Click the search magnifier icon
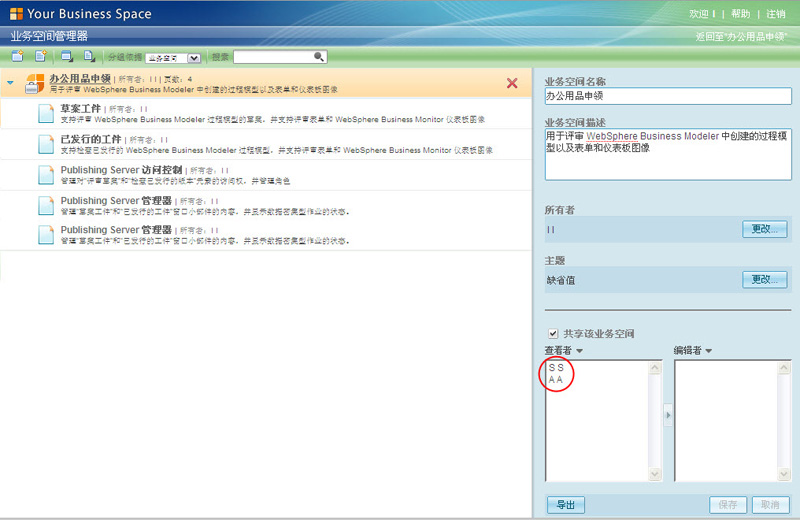The height and width of the screenshot is (520, 800). coord(318,56)
